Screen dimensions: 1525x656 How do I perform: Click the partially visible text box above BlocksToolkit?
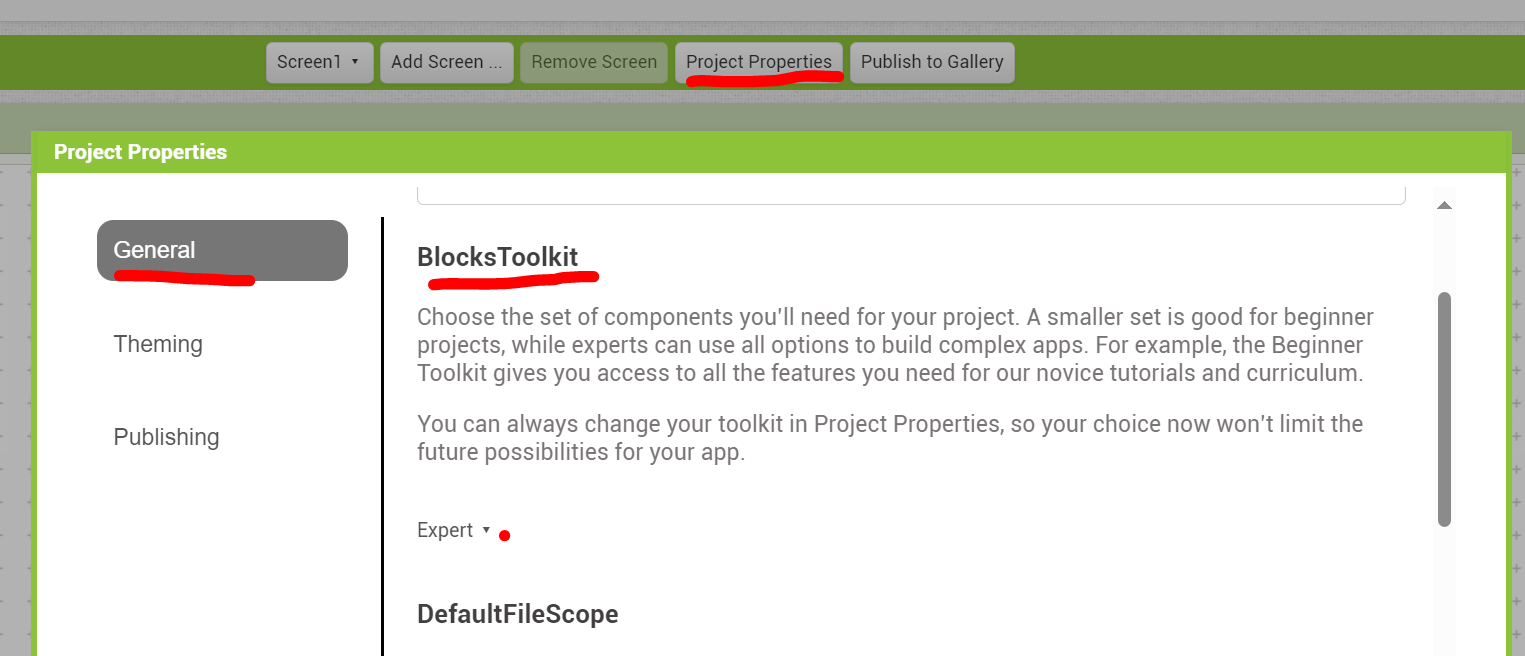point(910,194)
